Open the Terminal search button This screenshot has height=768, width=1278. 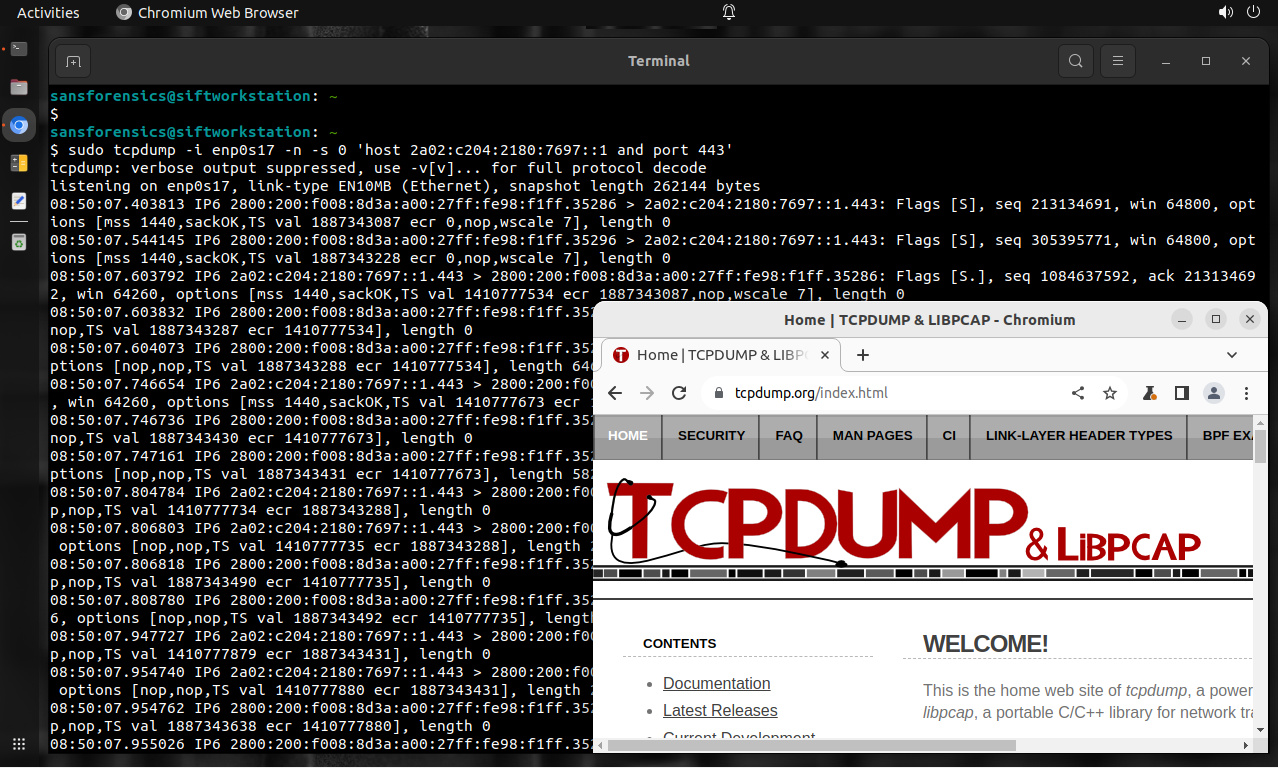click(1075, 61)
